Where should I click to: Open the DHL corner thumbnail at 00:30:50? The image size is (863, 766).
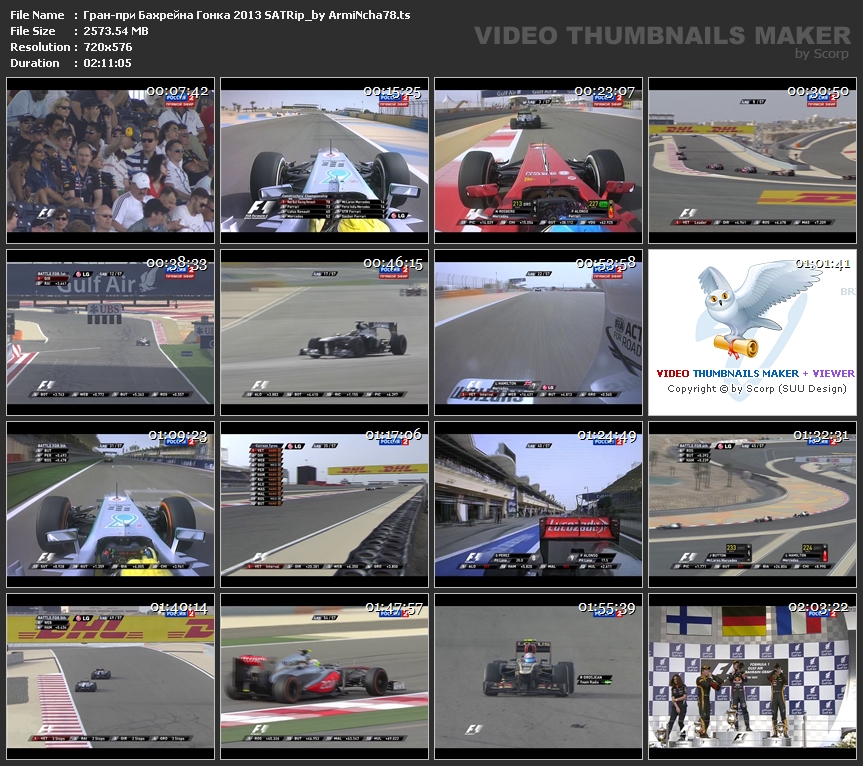click(x=752, y=160)
